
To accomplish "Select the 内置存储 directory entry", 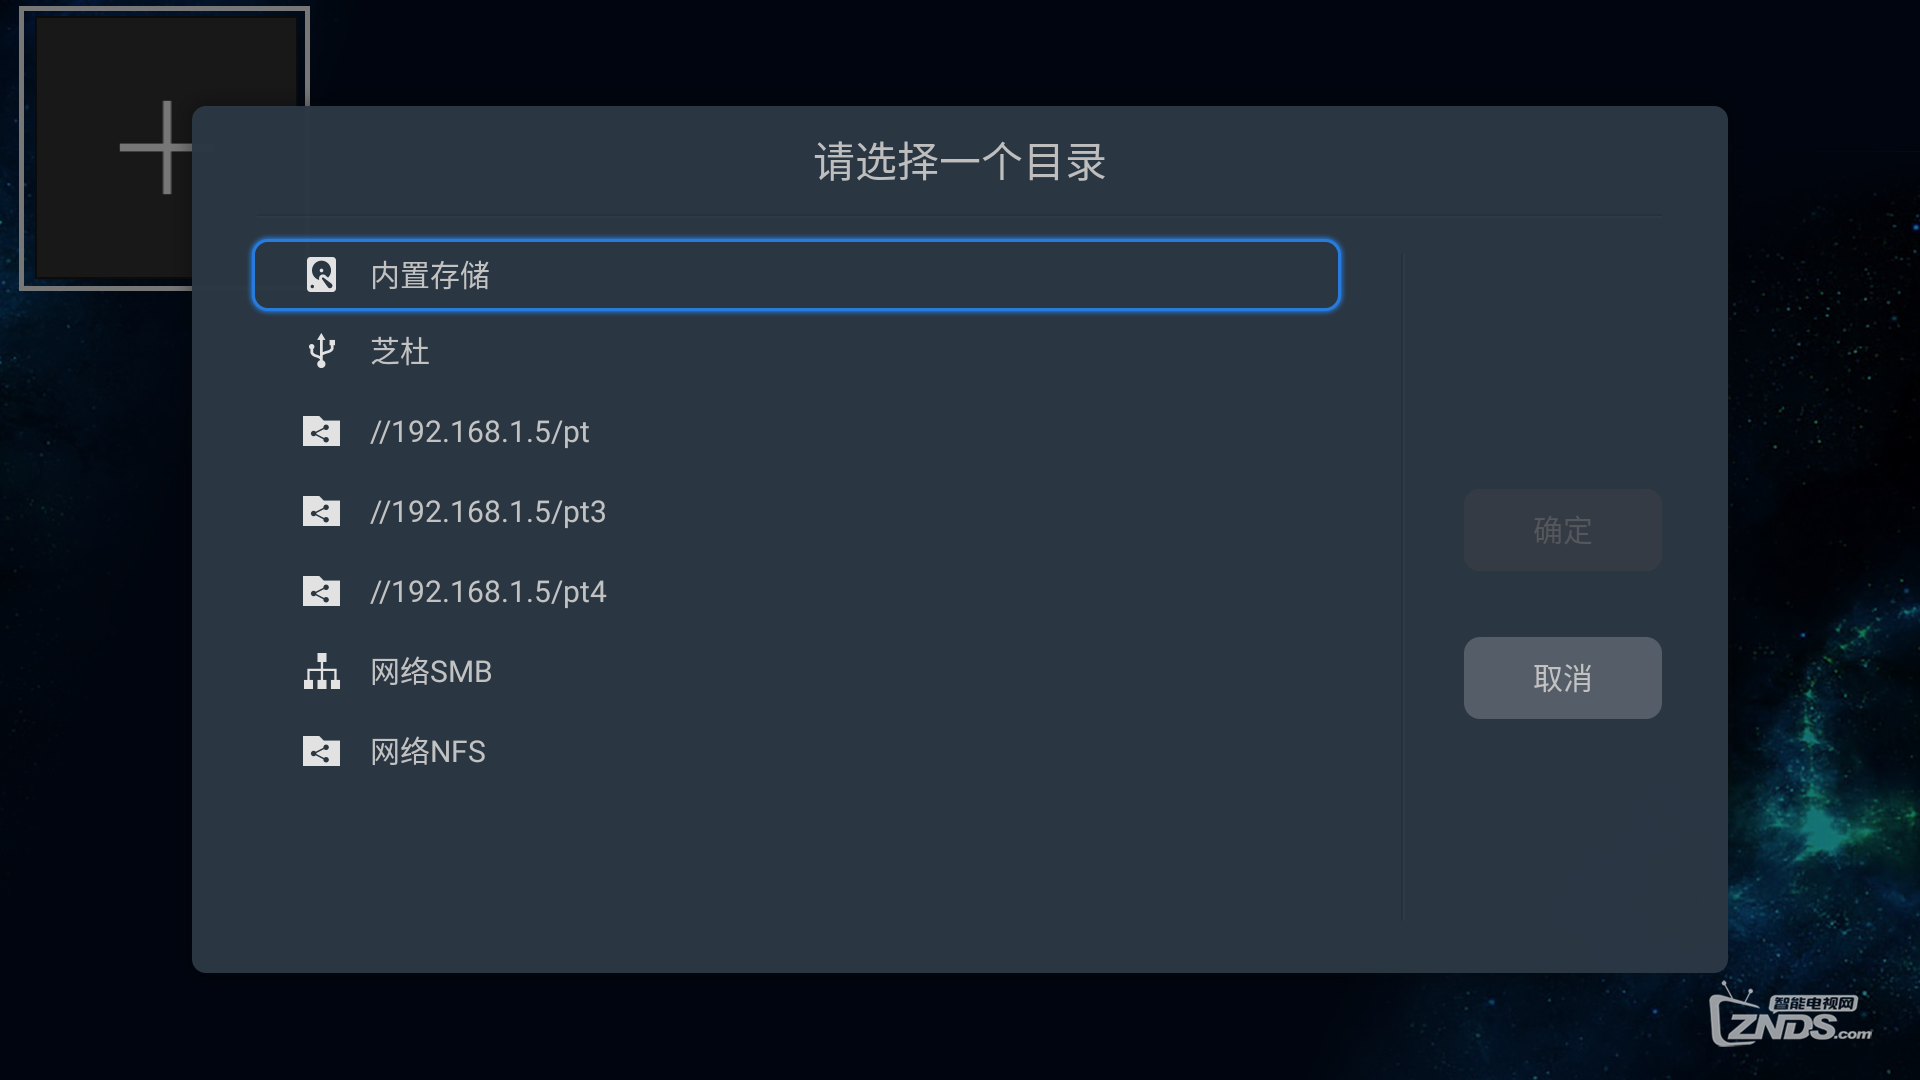I will point(796,275).
